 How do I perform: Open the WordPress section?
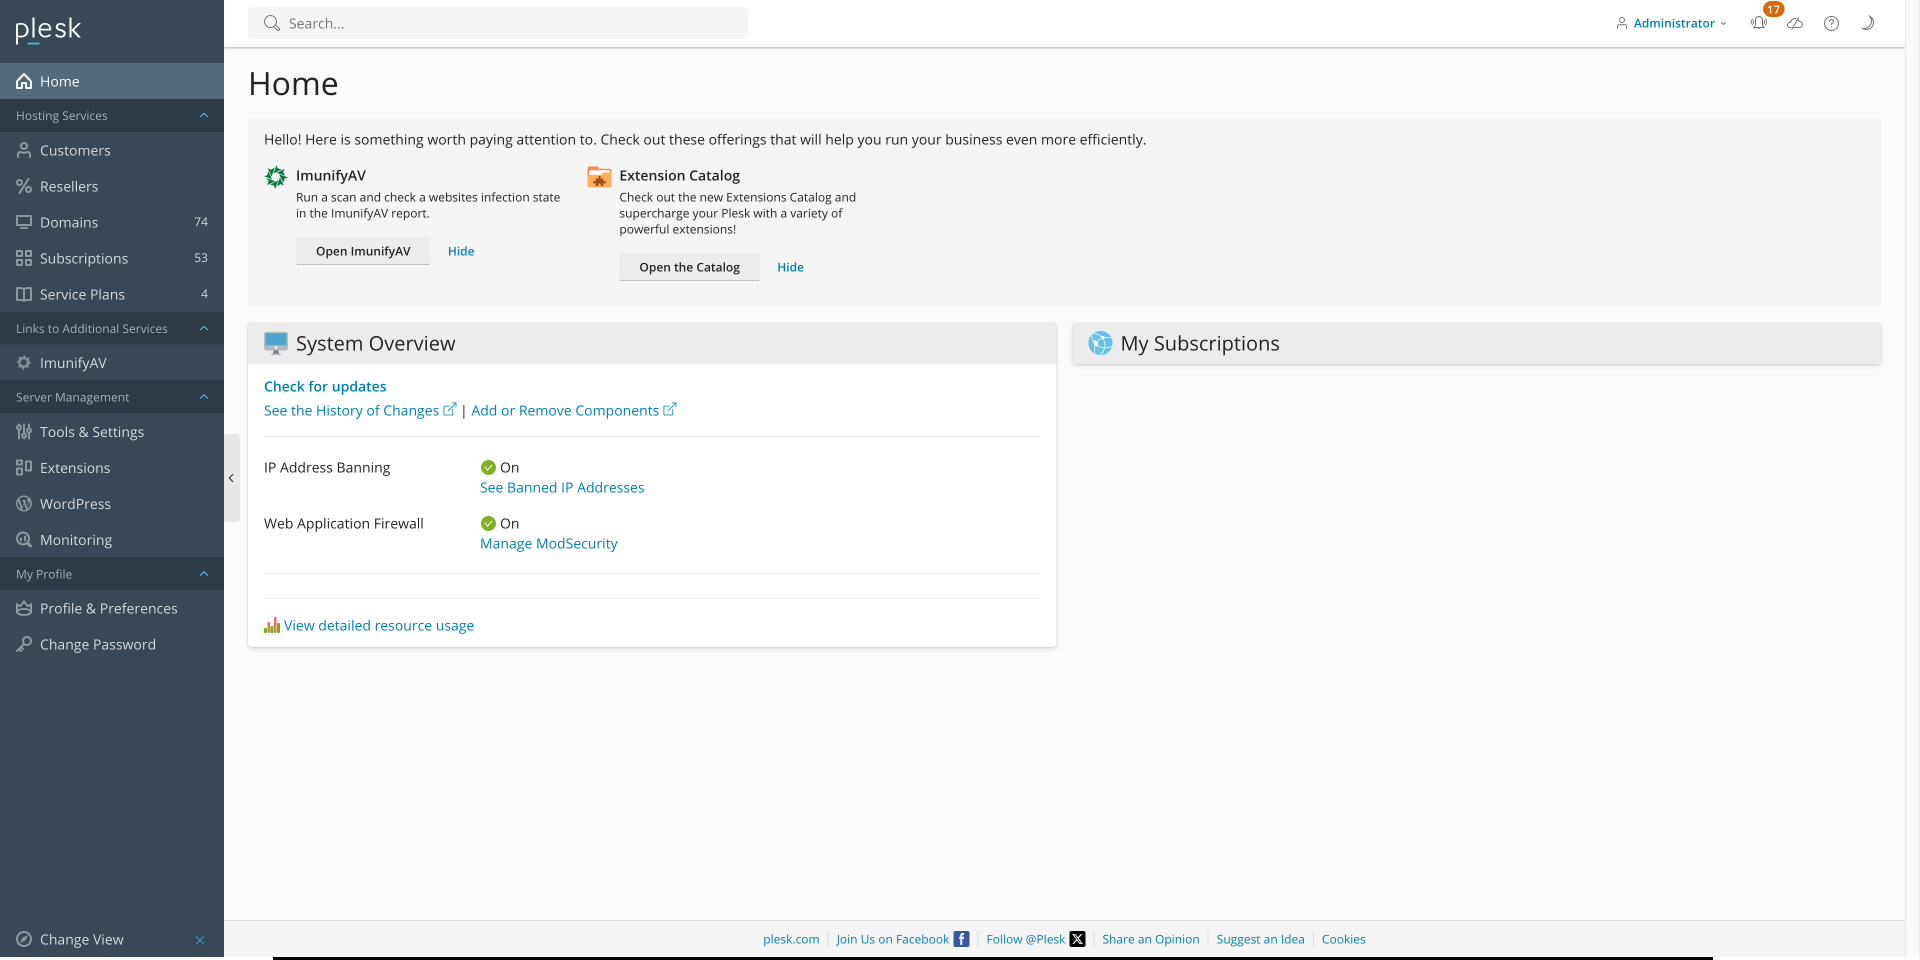(76, 503)
